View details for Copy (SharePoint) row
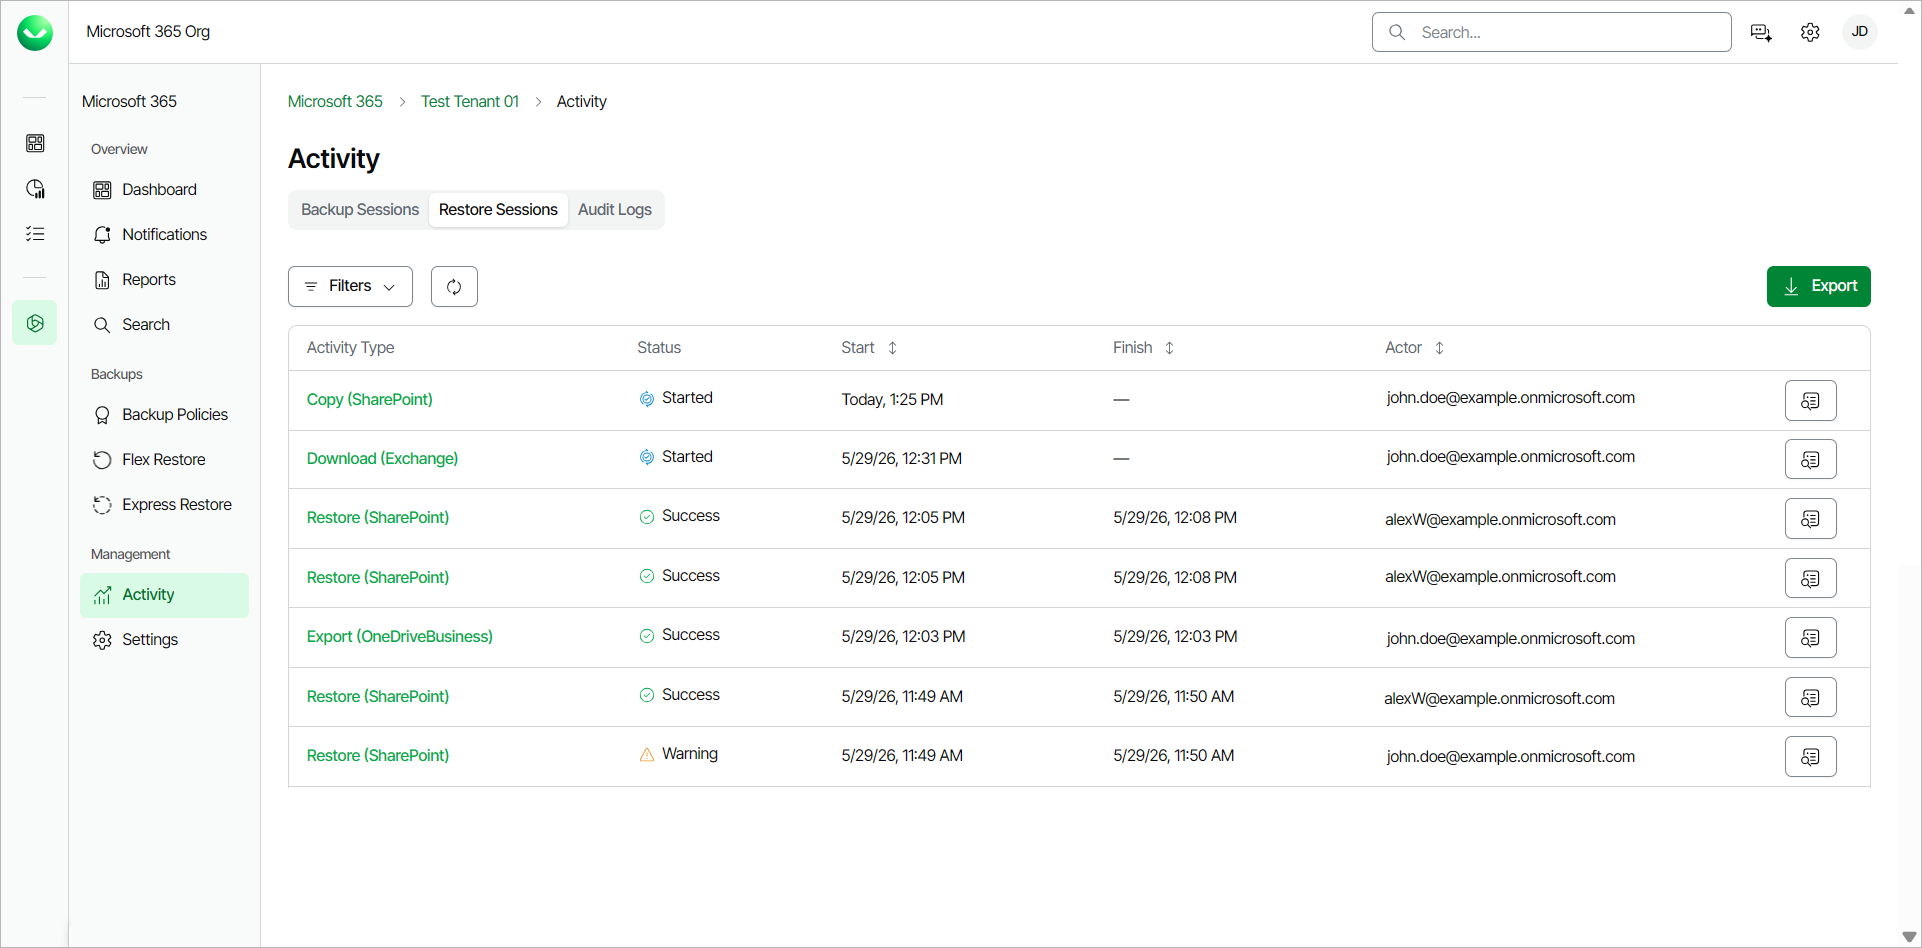This screenshot has height=948, width=1922. [x=1810, y=401]
